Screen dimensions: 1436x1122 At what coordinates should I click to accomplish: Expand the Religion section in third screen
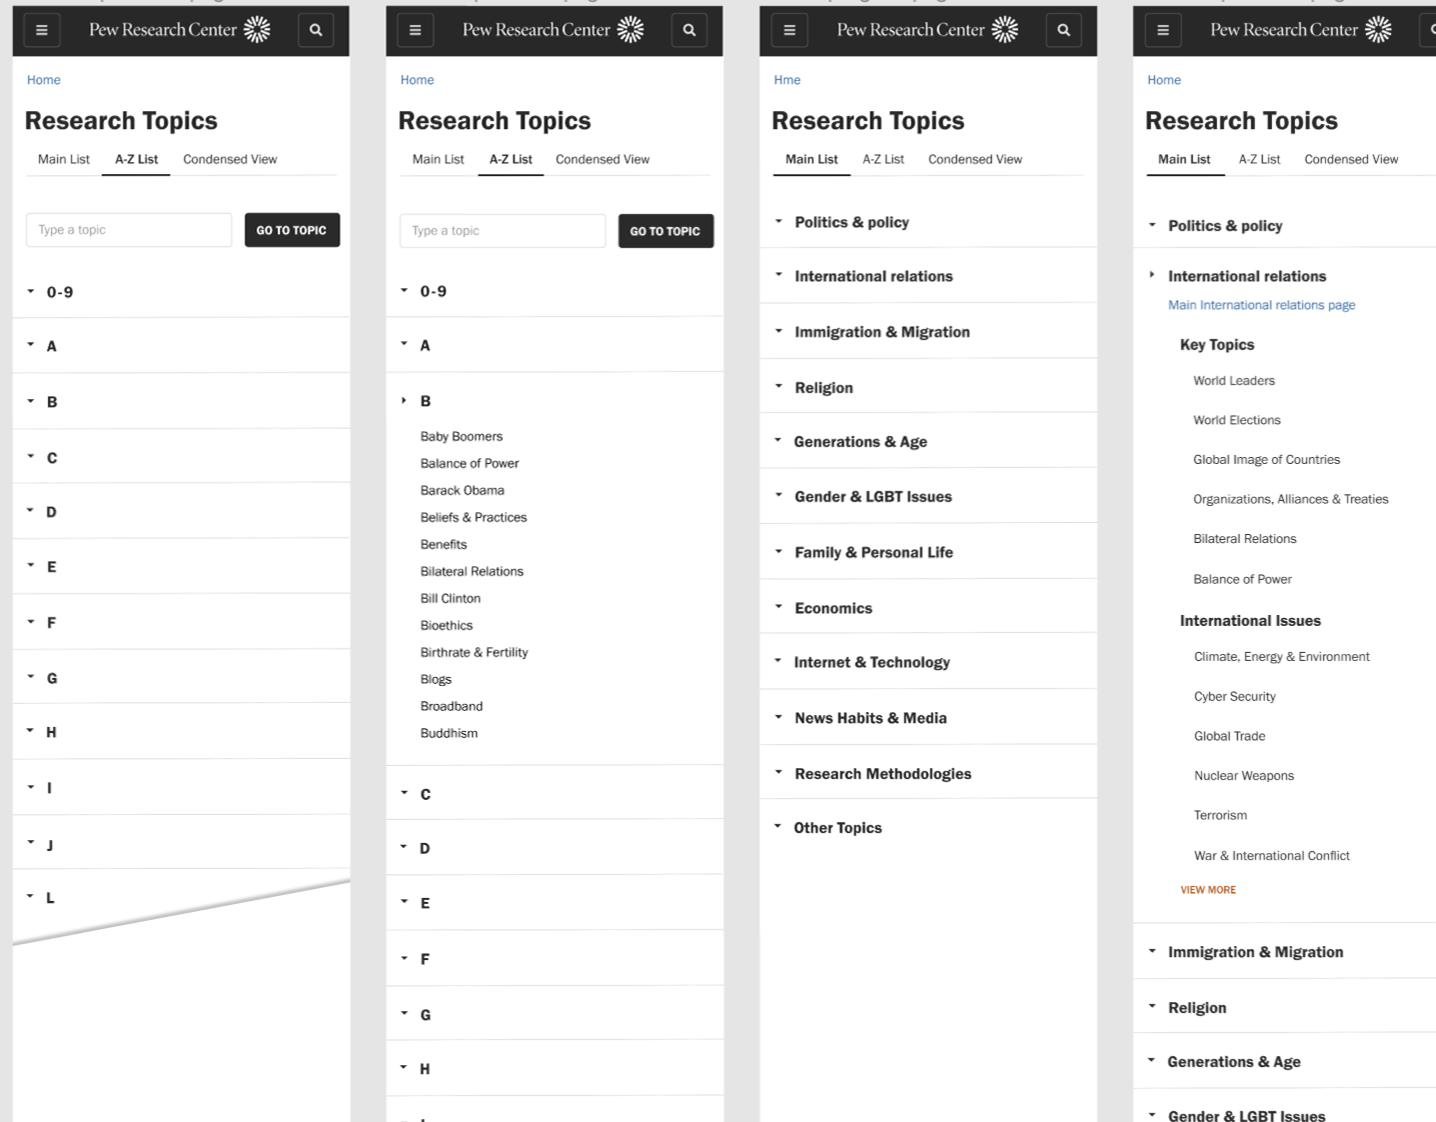tap(823, 388)
